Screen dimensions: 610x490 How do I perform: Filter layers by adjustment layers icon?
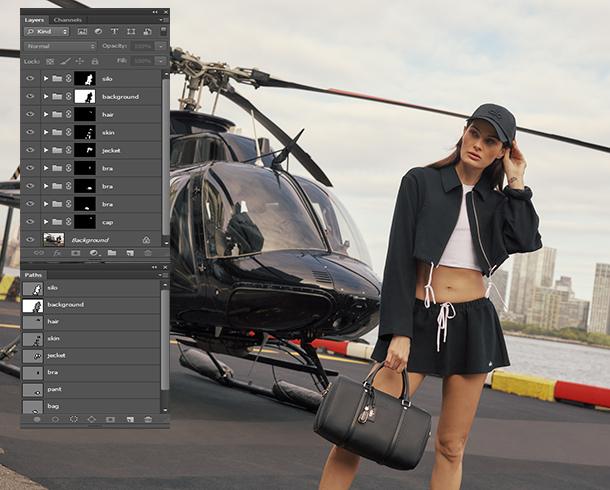[x=98, y=32]
